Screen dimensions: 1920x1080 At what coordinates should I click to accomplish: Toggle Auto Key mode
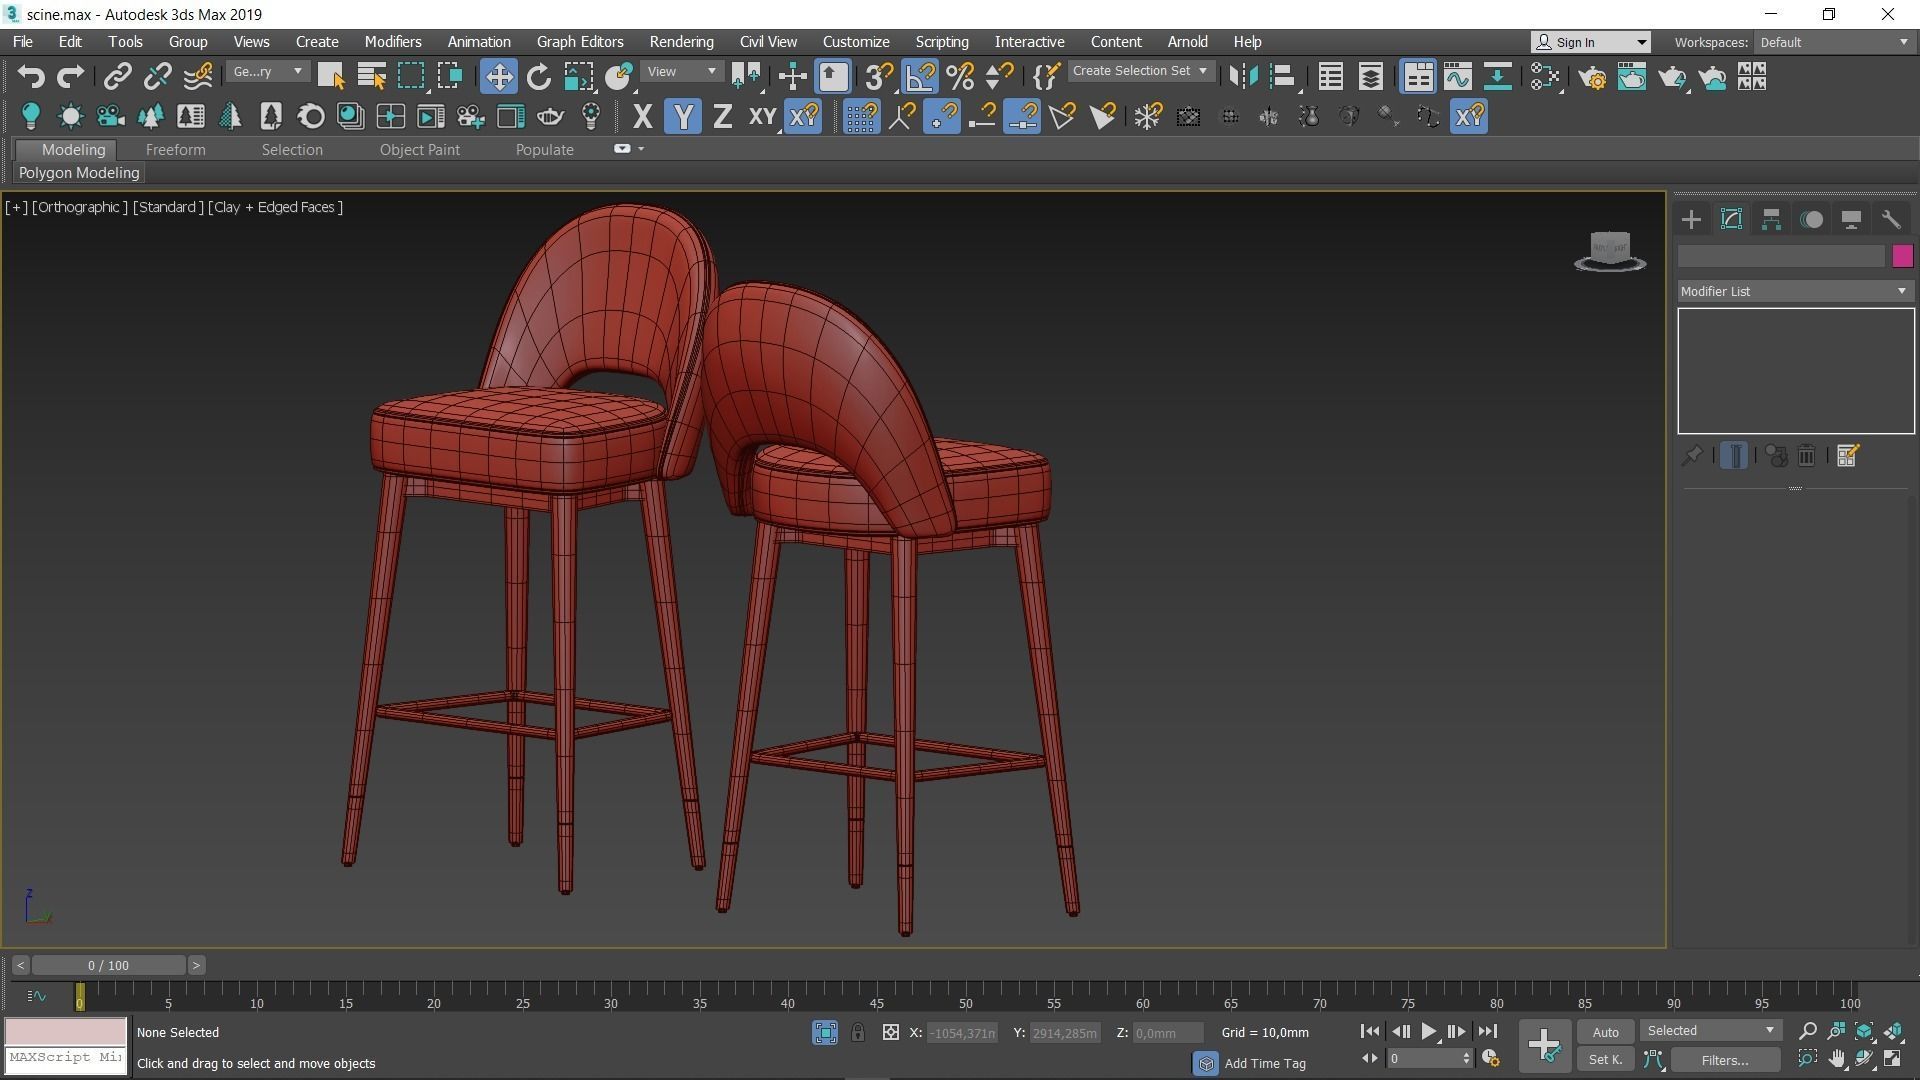(1605, 1033)
